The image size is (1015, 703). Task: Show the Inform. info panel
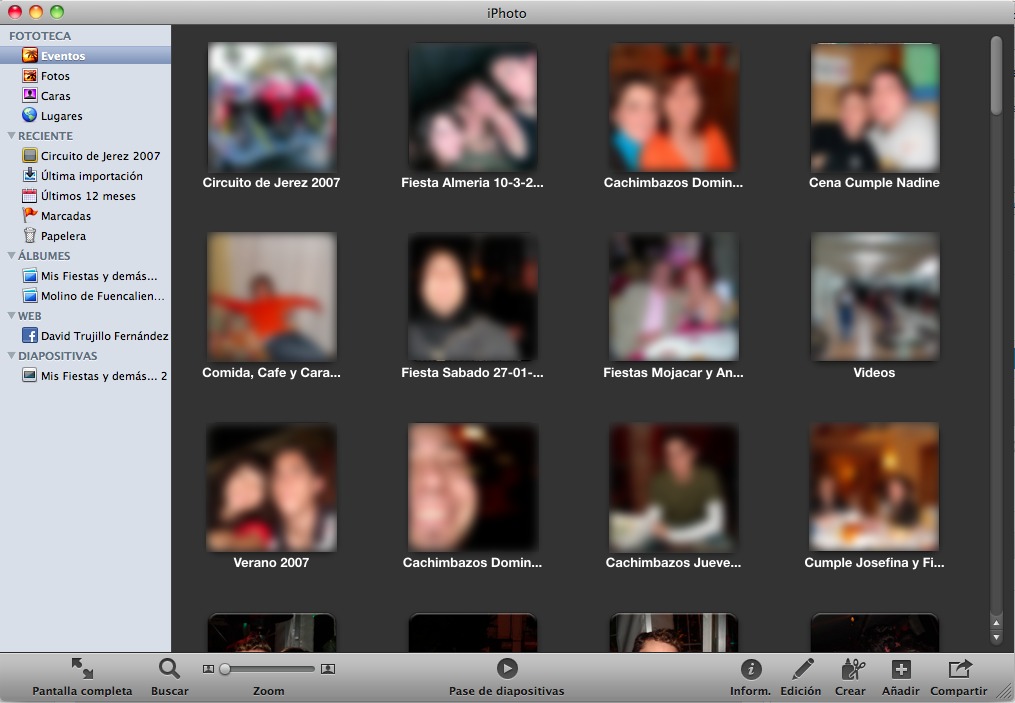[751, 669]
